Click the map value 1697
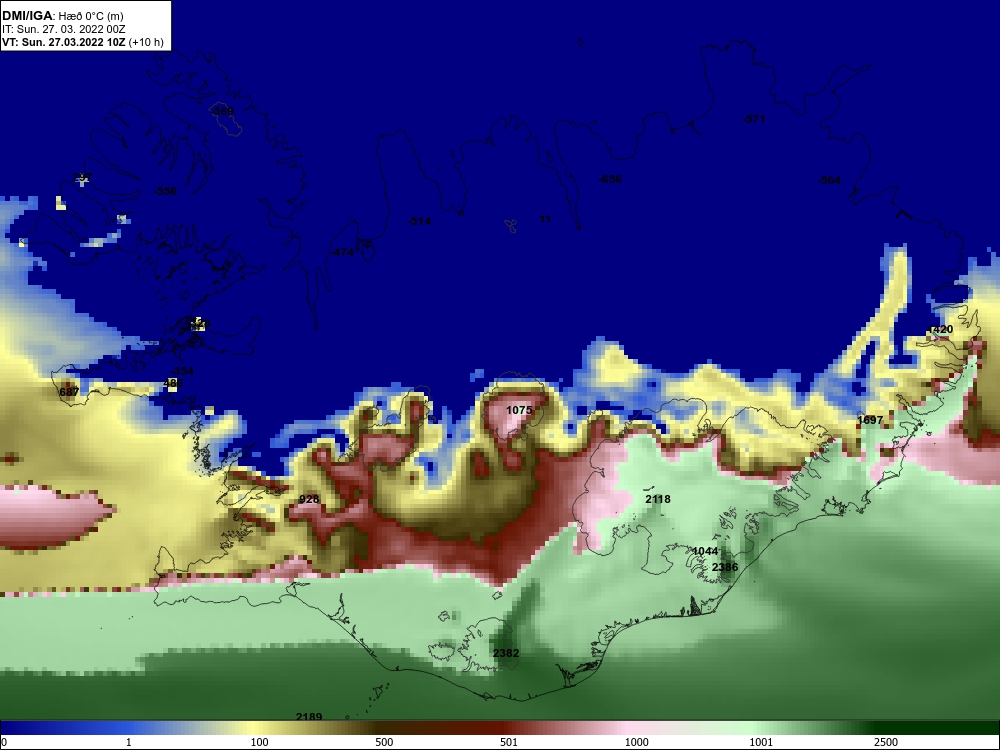Viewport: 1000px width, 750px height. pos(870,420)
